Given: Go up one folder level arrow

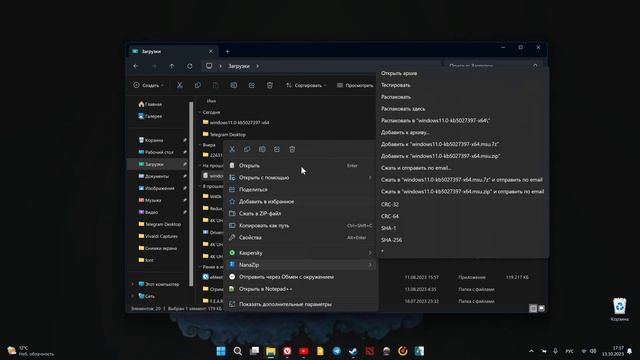Looking at the screenshot, I should (172, 66).
